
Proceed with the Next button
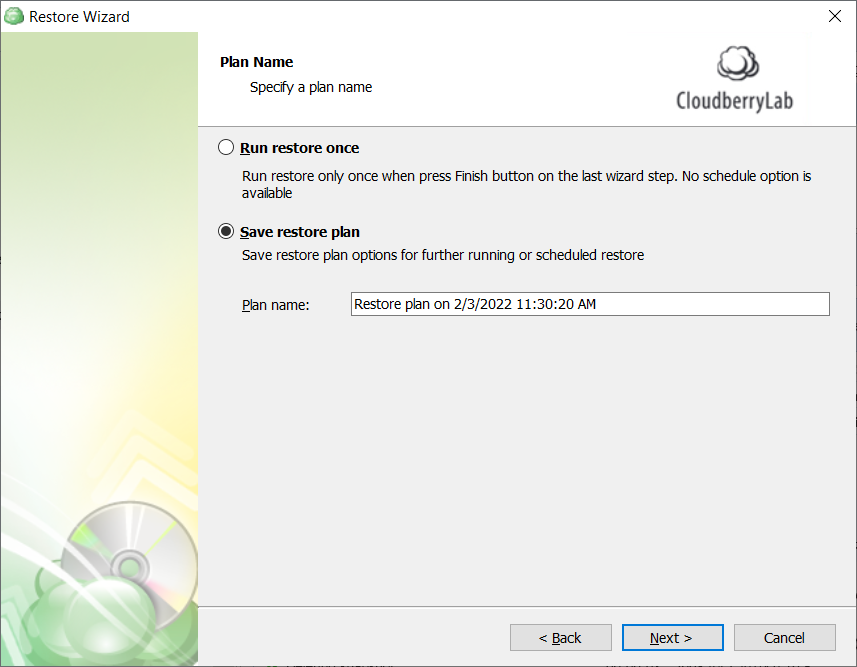672,637
